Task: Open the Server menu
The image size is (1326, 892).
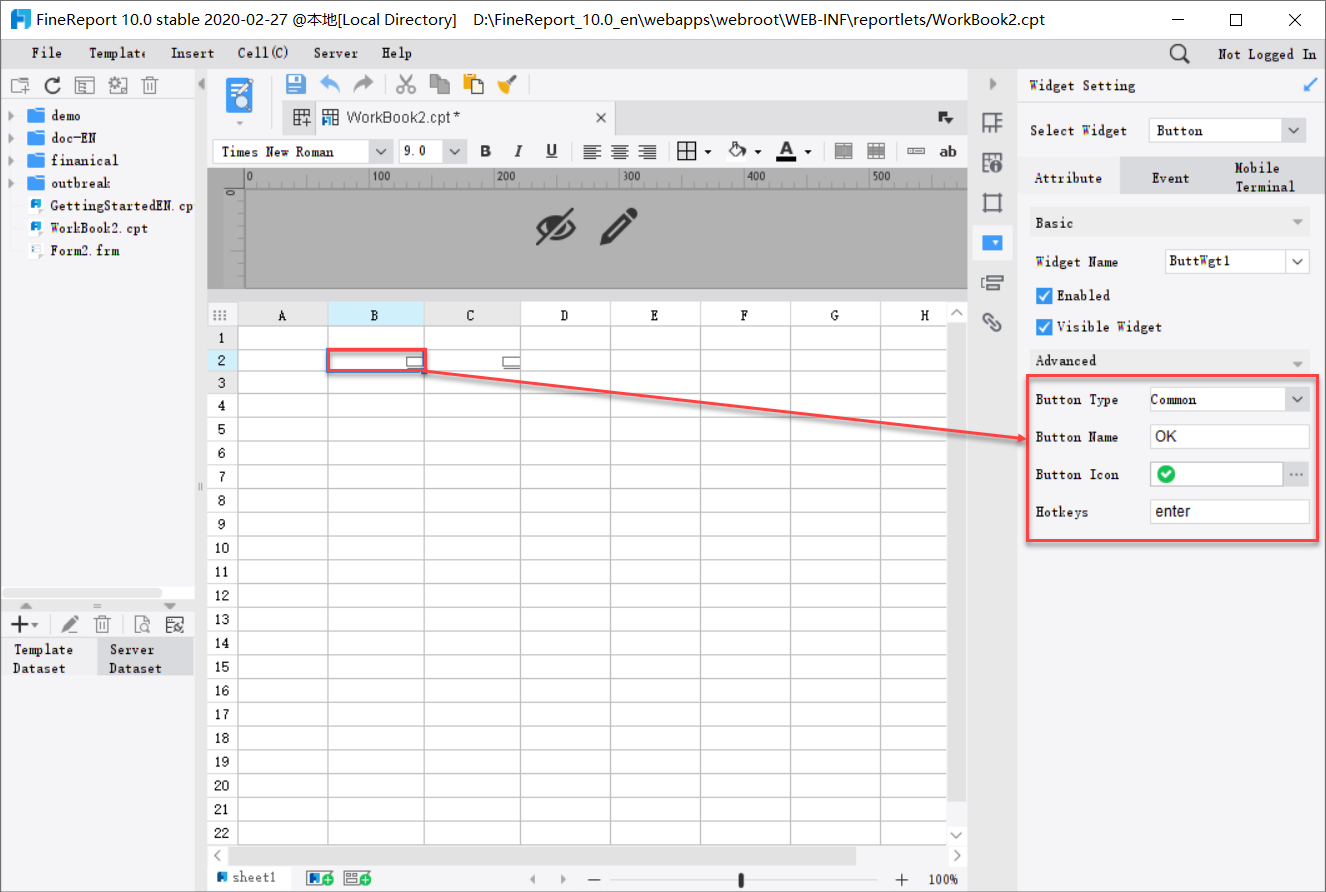Action: click(x=335, y=54)
